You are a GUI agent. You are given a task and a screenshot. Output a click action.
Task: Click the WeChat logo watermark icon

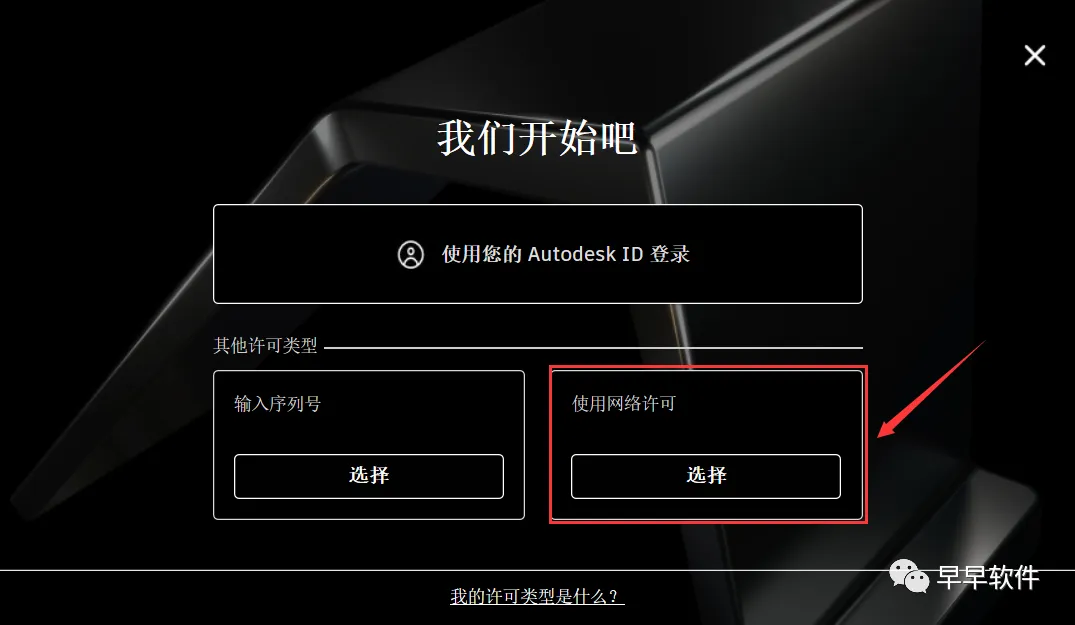(x=909, y=576)
